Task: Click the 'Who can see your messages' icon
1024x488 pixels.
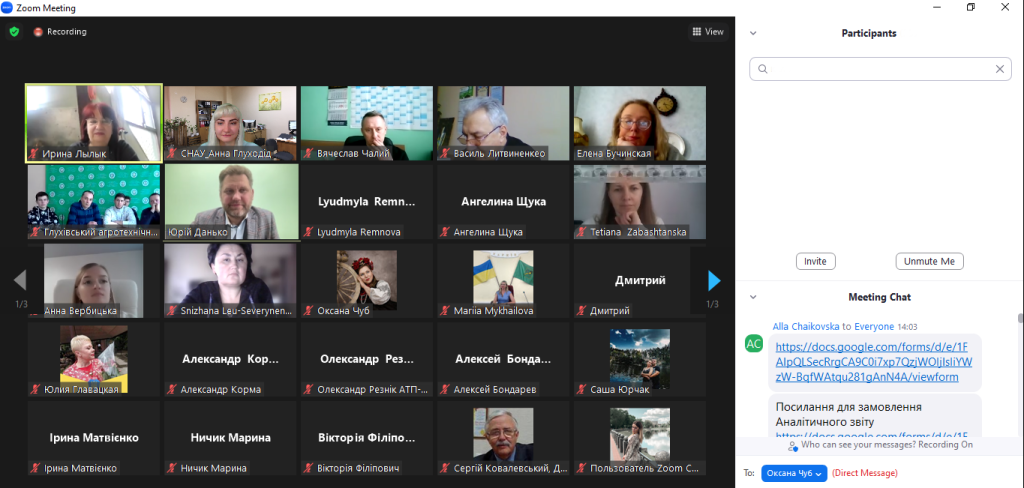Action: point(792,445)
